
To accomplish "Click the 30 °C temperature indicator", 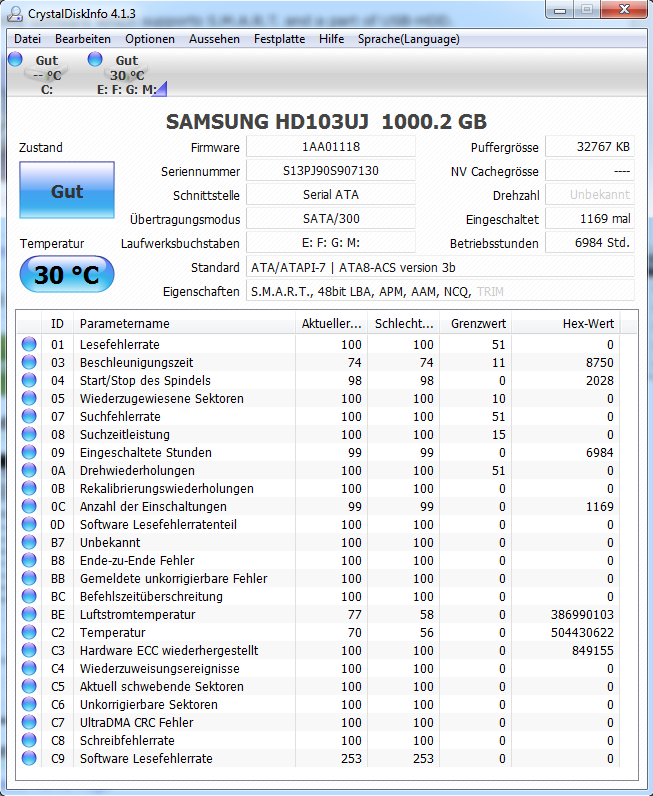I will (x=67, y=274).
